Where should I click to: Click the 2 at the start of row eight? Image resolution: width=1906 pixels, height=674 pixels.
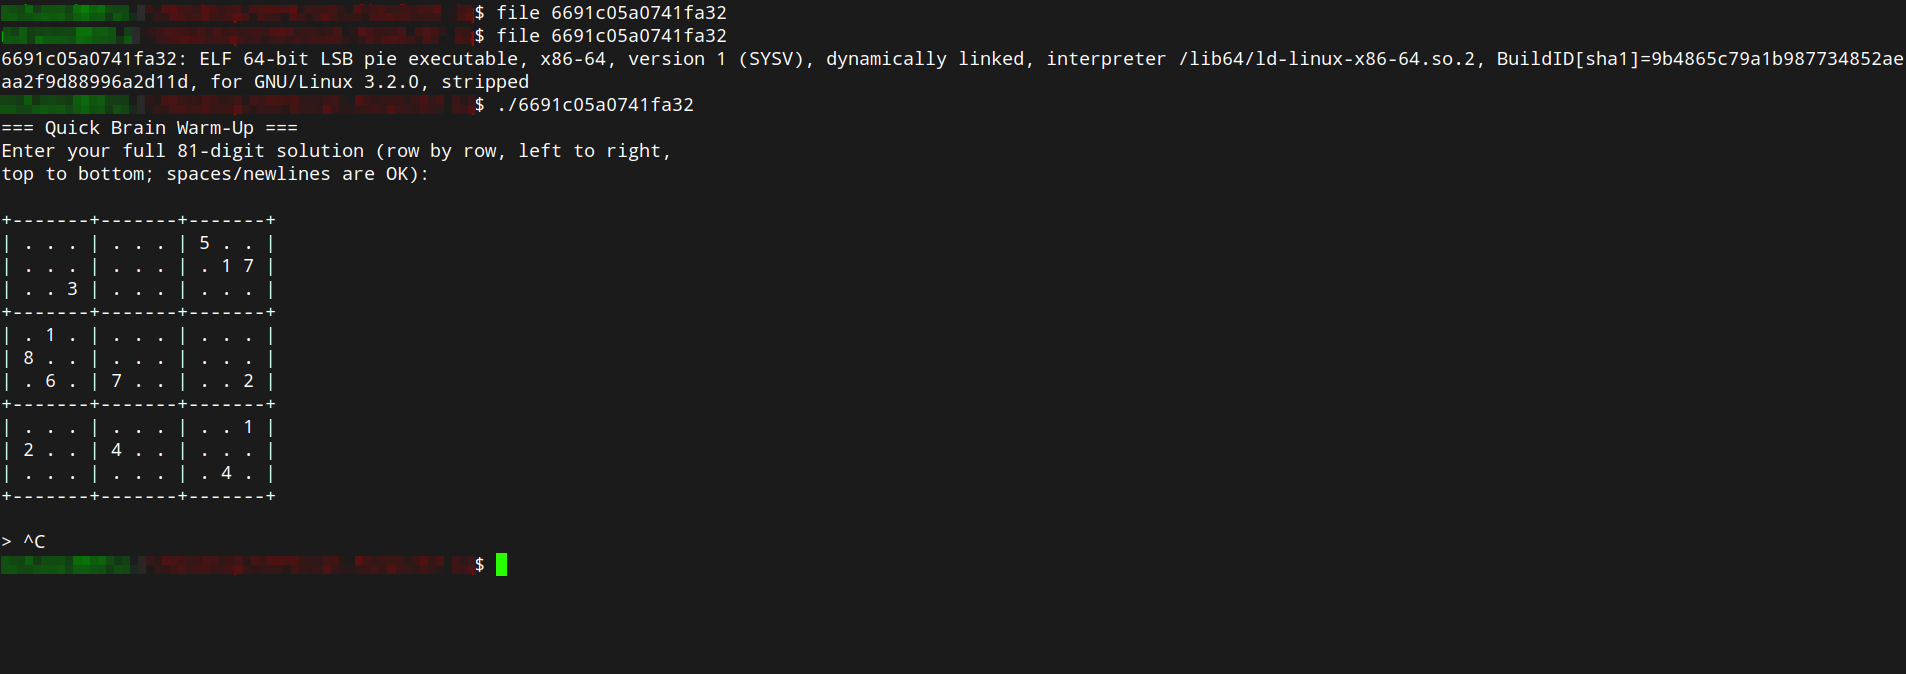coord(28,450)
